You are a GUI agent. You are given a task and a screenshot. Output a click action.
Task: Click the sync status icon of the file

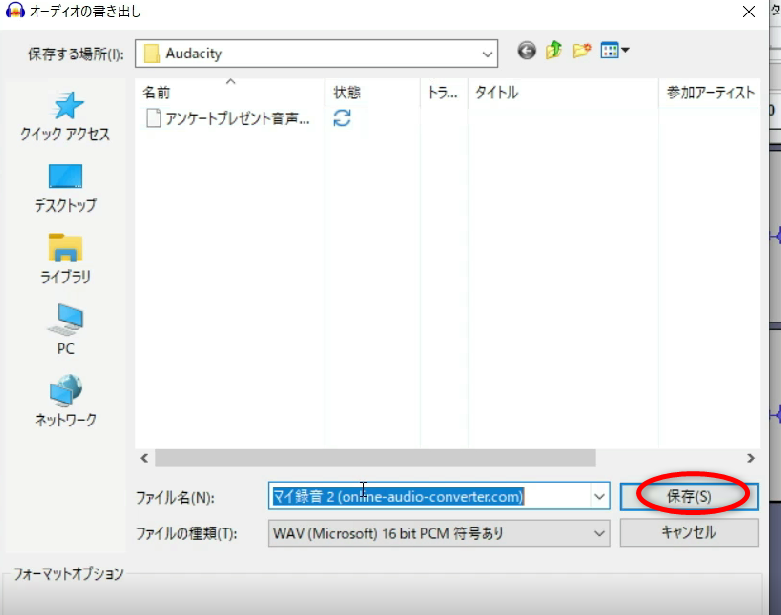342,118
